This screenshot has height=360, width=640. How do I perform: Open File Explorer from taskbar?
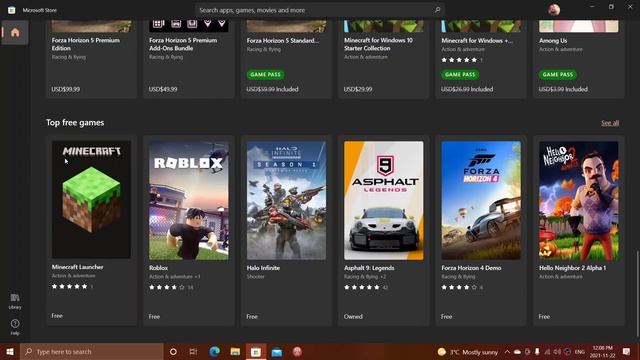tap(235, 351)
